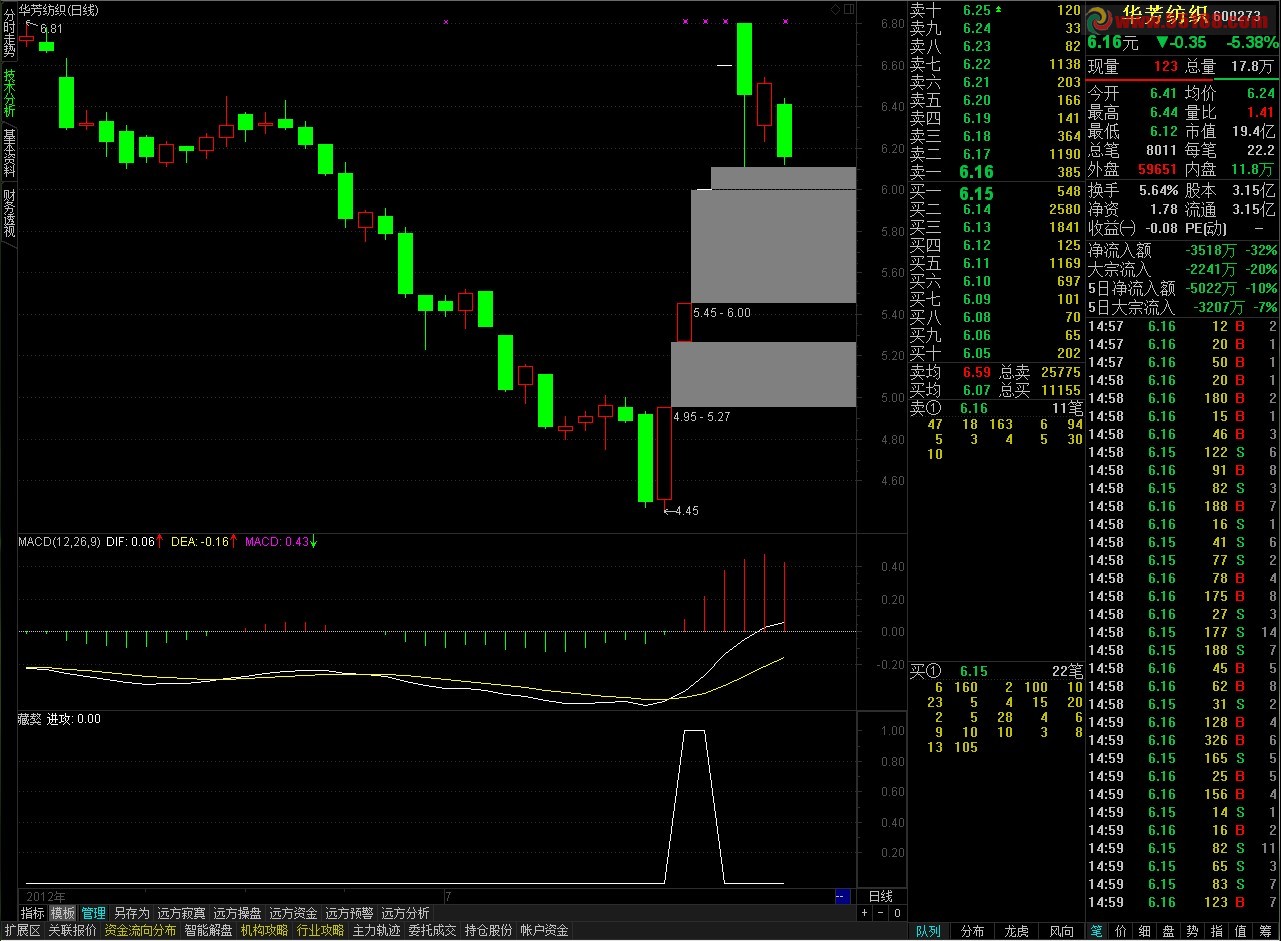The width and height of the screenshot is (1281, 941).
Task: Select the 远方寂寞 template
Action: [x=181, y=913]
